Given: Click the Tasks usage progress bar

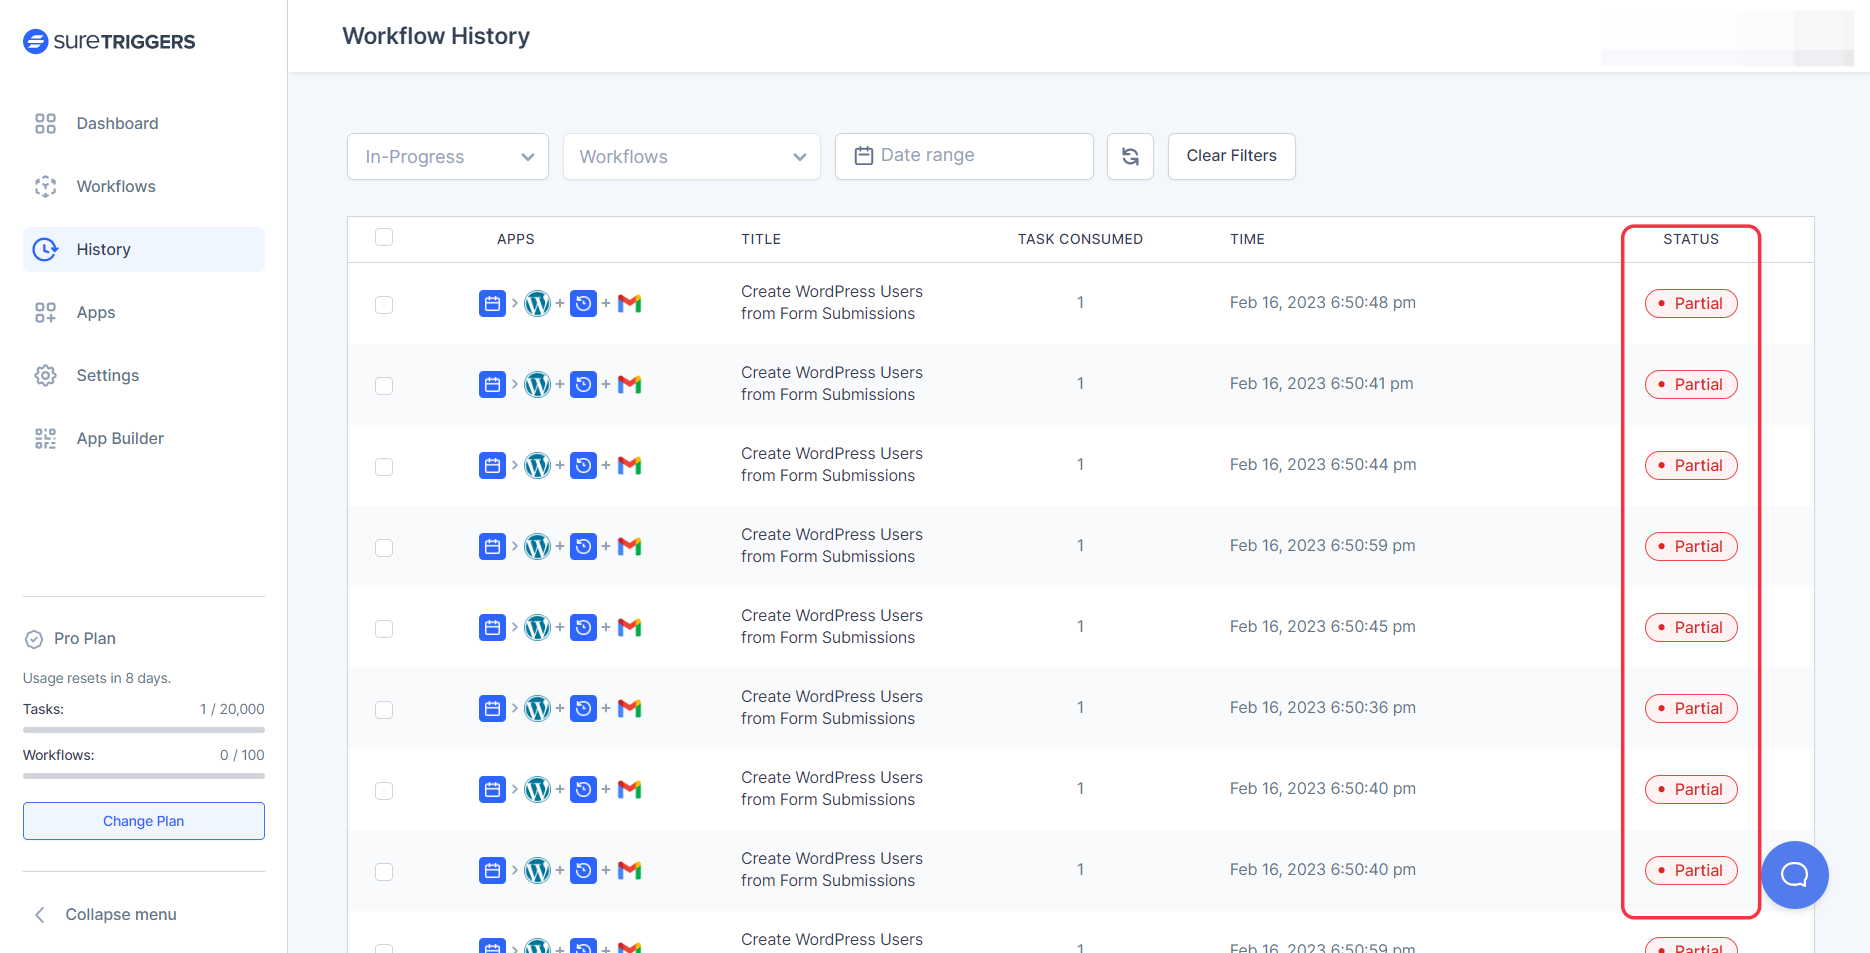Looking at the screenshot, I should coord(143,730).
